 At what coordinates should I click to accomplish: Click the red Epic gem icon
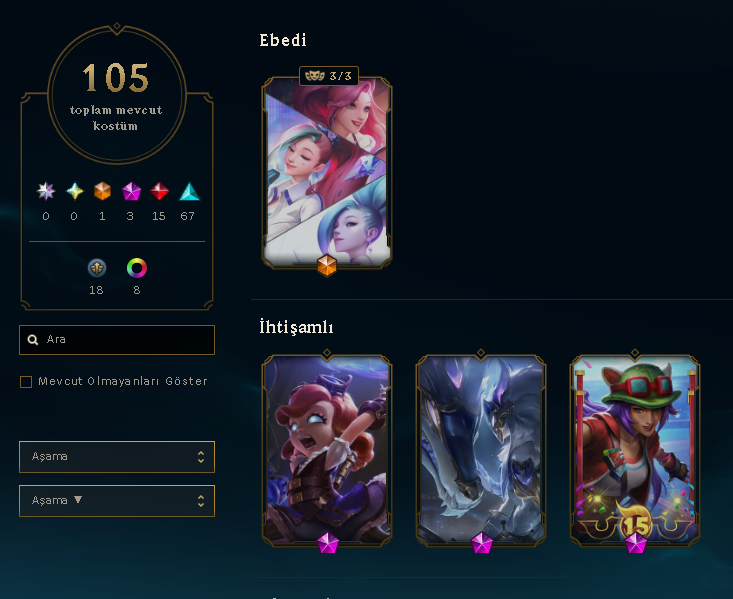tap(159, 191)
